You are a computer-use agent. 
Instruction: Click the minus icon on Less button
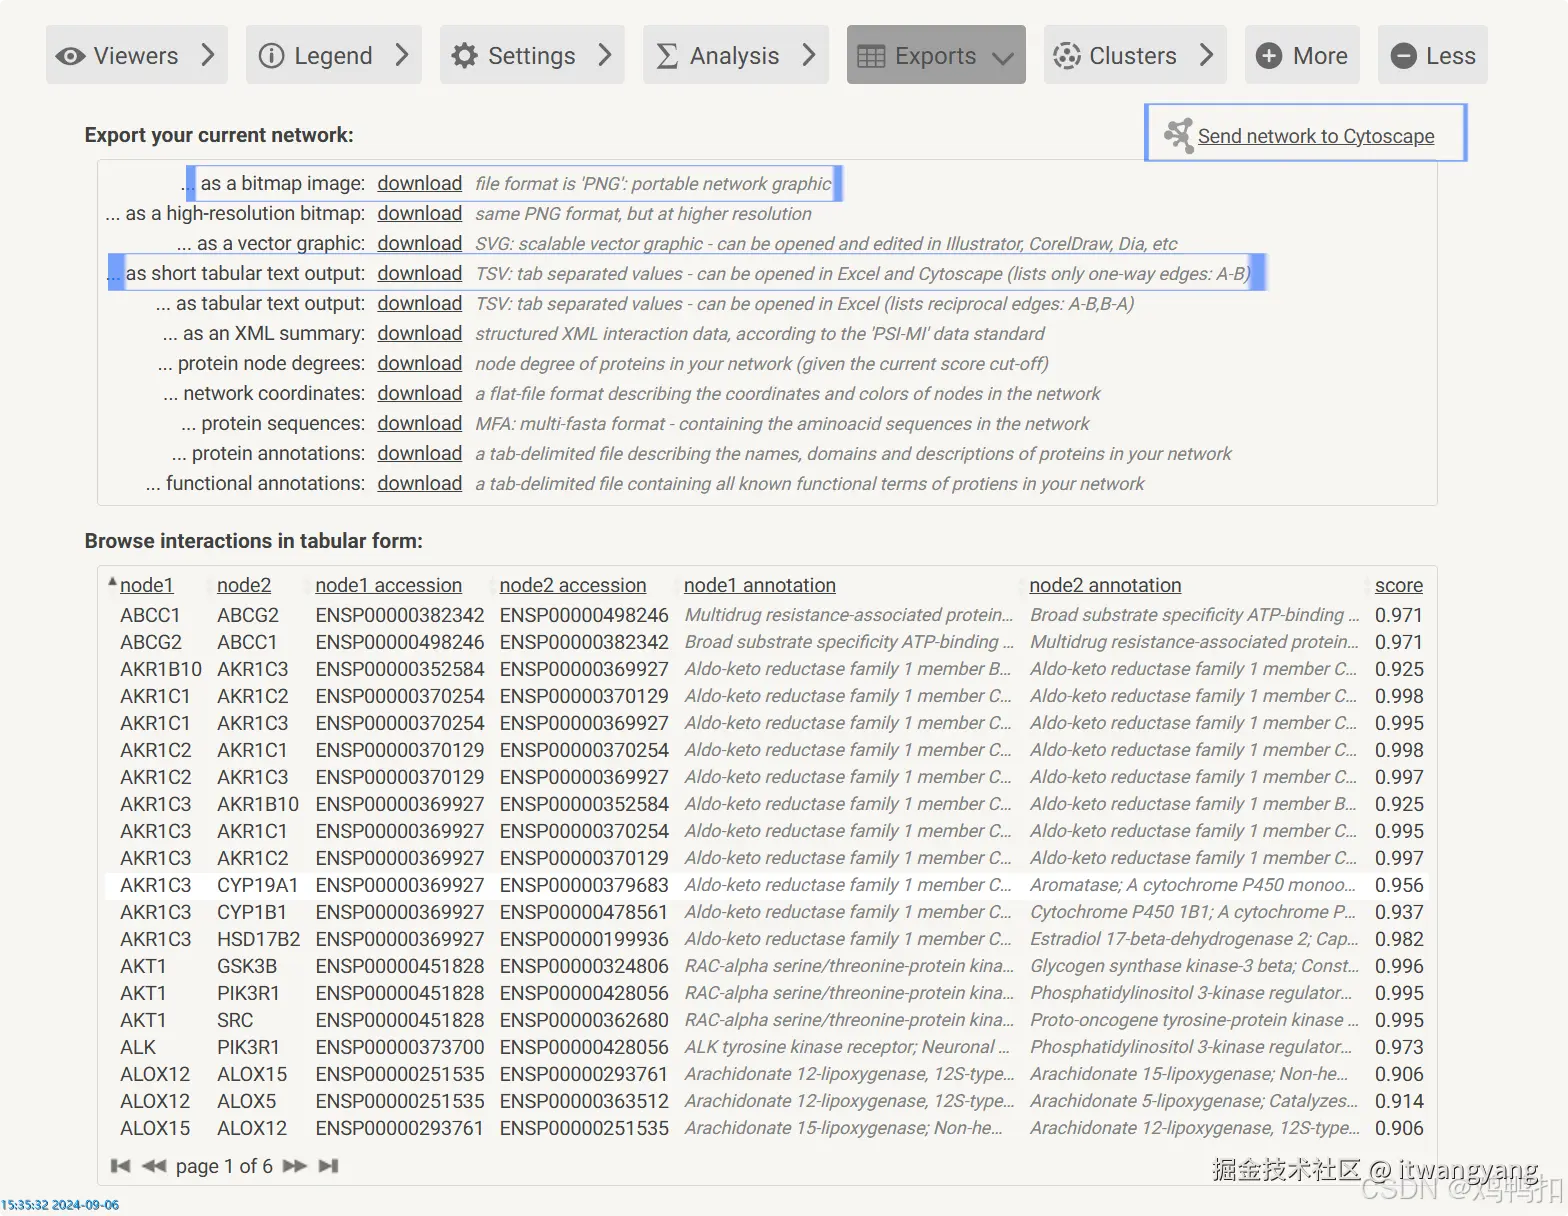1404,55
